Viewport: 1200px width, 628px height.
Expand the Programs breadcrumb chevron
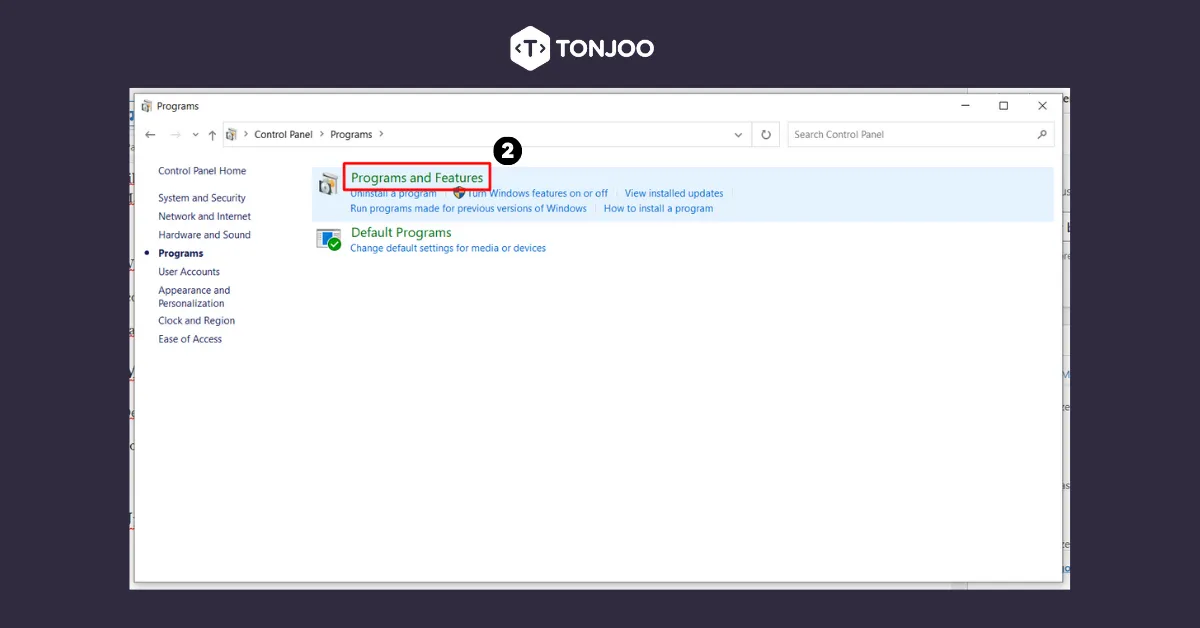[x=381, y=133]
